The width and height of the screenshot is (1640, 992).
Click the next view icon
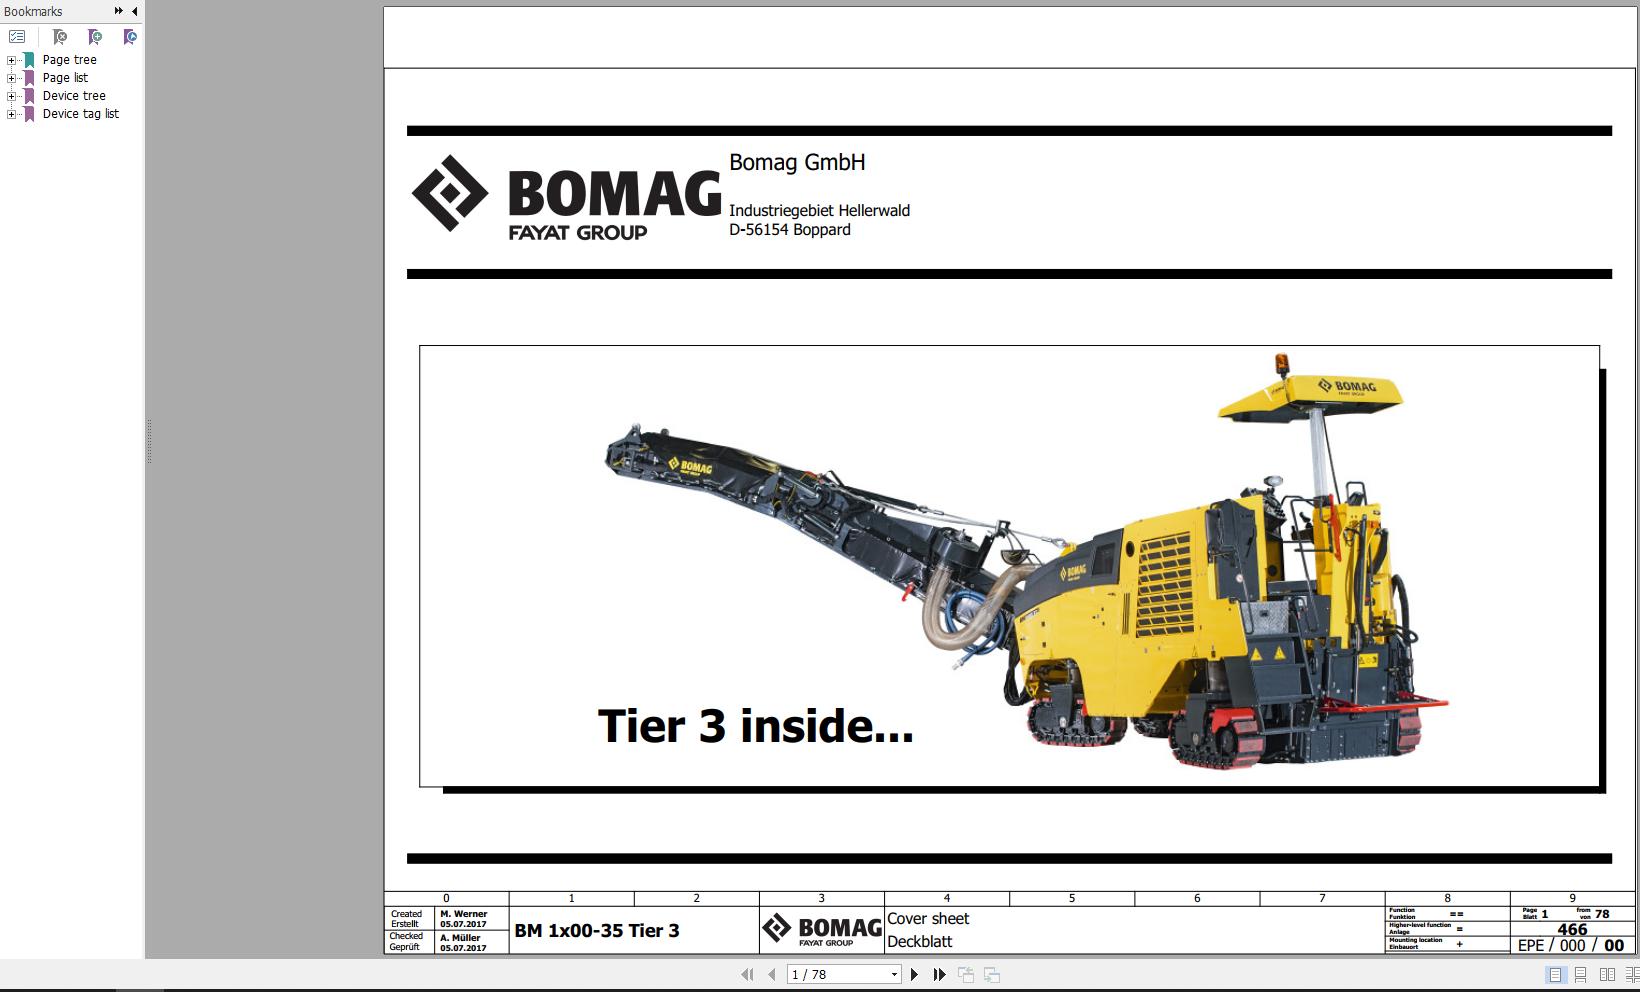(x=992, y=974)
